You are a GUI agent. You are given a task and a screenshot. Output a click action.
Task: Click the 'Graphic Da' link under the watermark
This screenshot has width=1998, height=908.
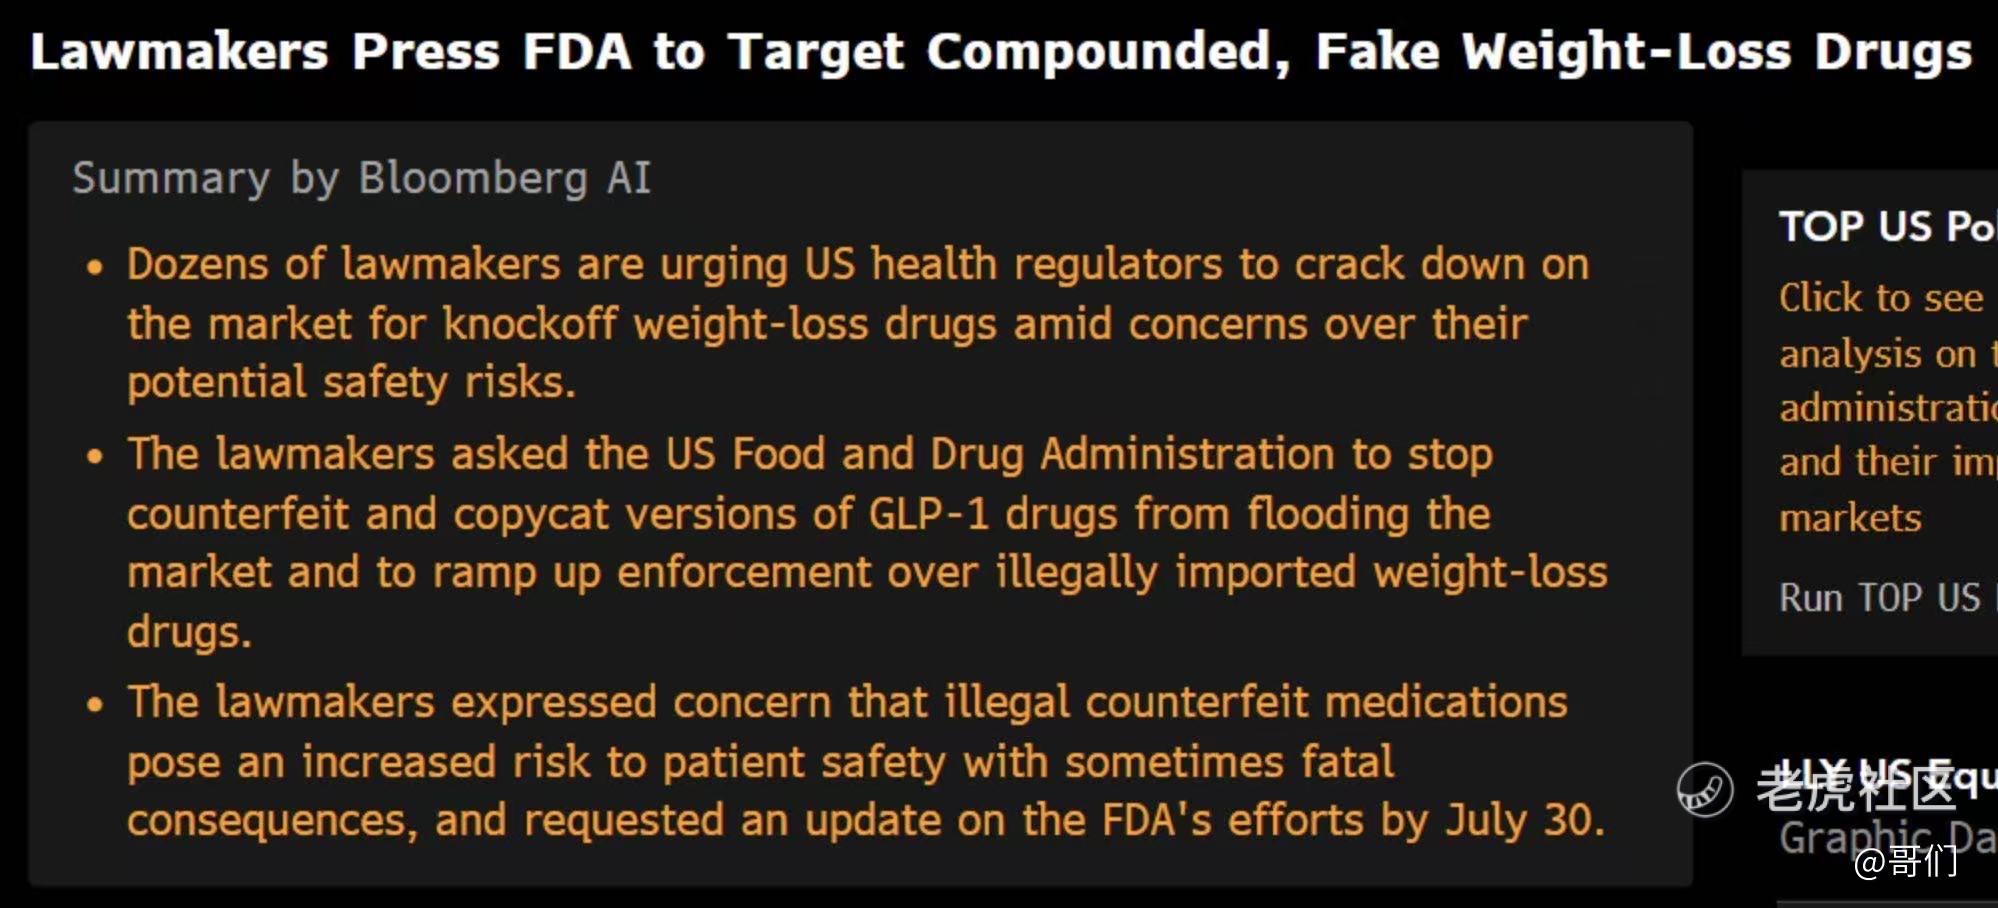tap(1888, 837)
